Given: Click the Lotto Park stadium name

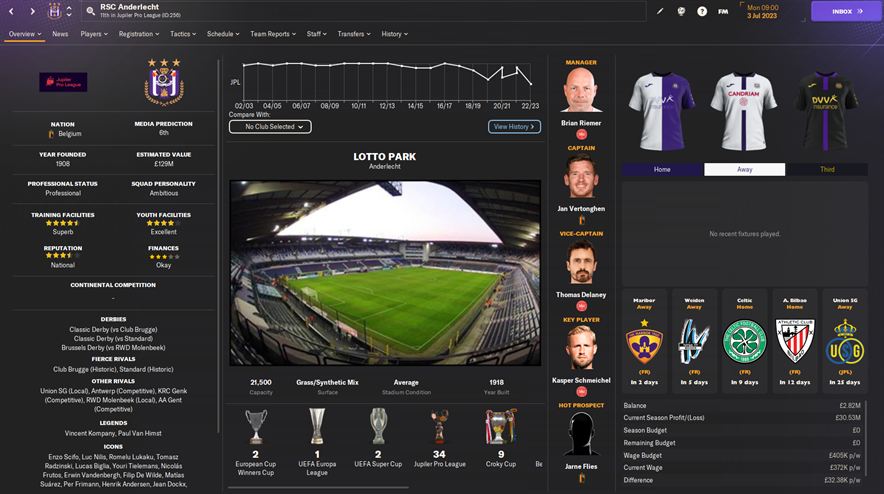Looking at the screenshot, I should [x=384, y=157].
